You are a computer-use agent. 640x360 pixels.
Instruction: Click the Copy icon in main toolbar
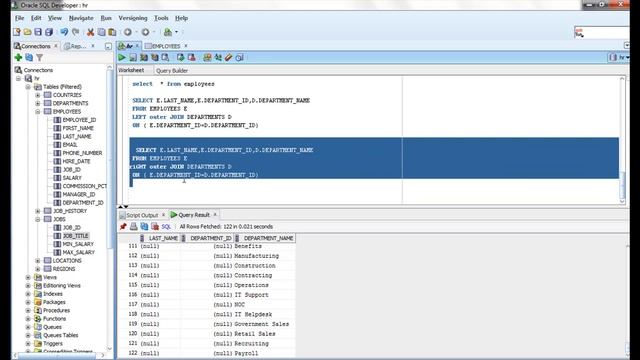click(101, 32)
